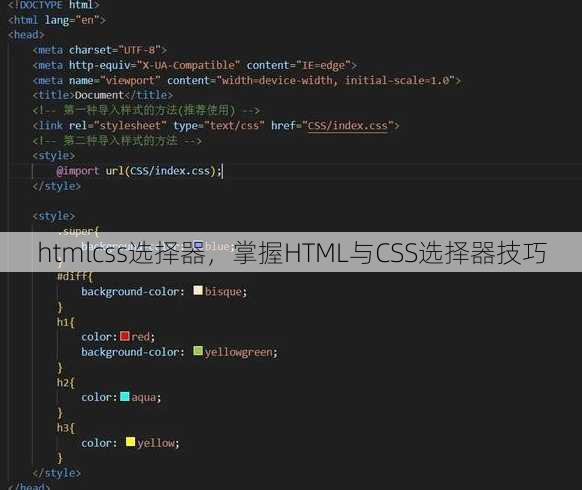Click the "text/css" type value
The width and height of the screenshot is (582, 490).
coord(234,125)
